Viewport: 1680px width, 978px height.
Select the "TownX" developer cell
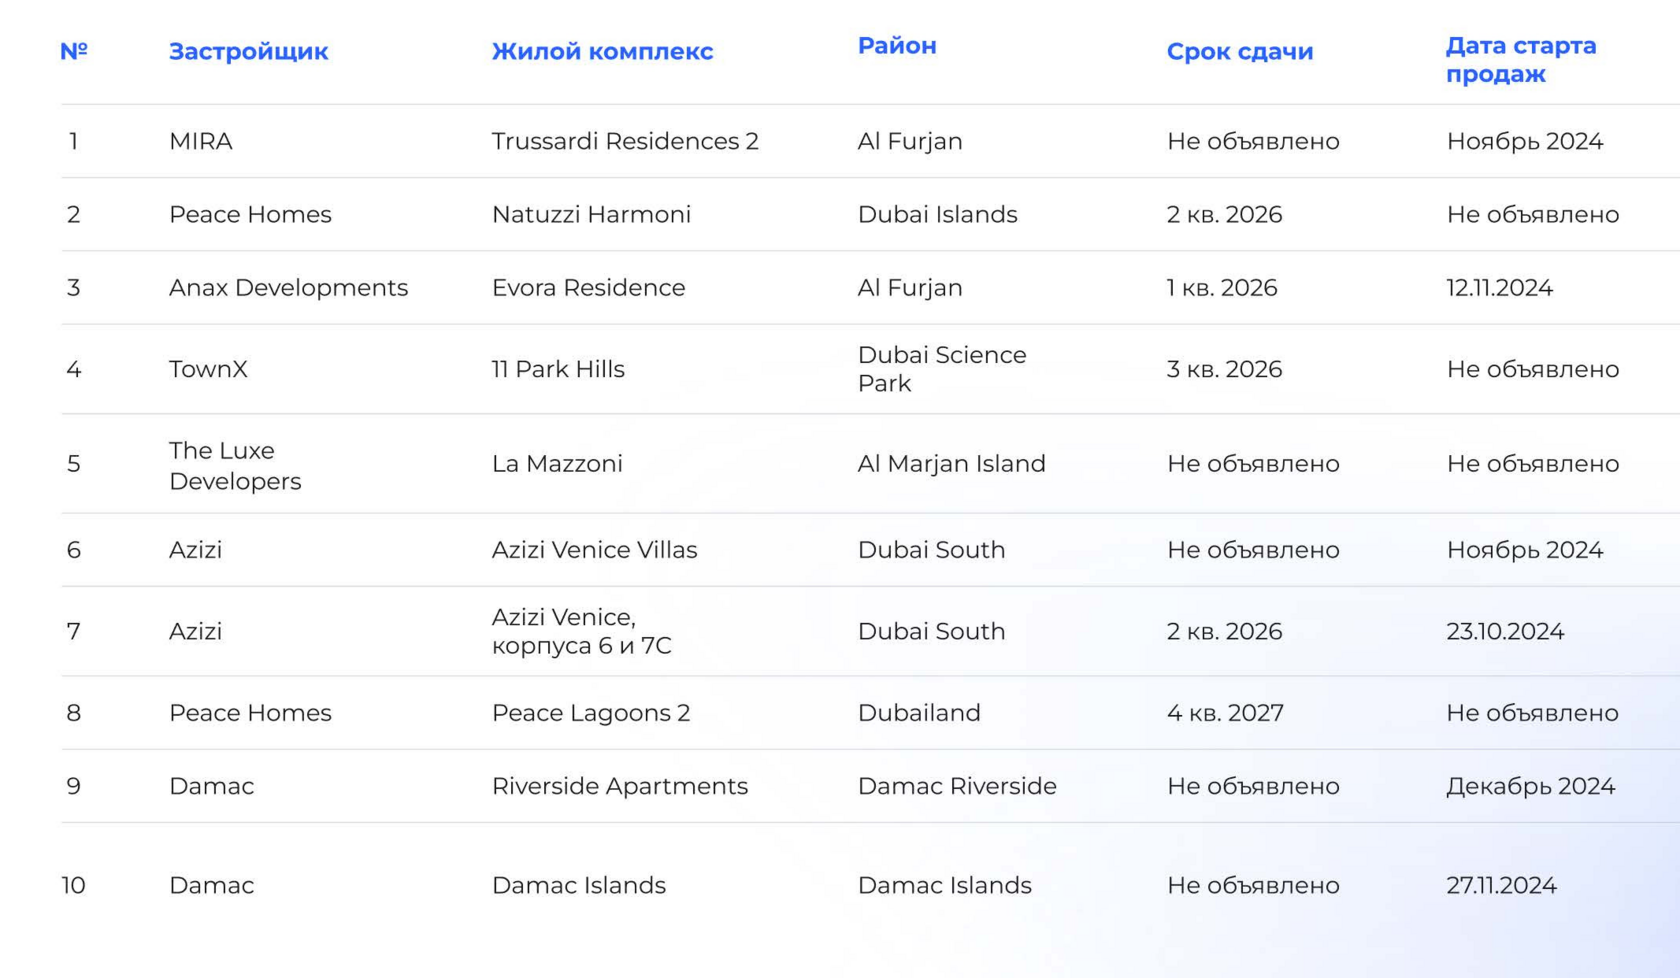(208, 369)
